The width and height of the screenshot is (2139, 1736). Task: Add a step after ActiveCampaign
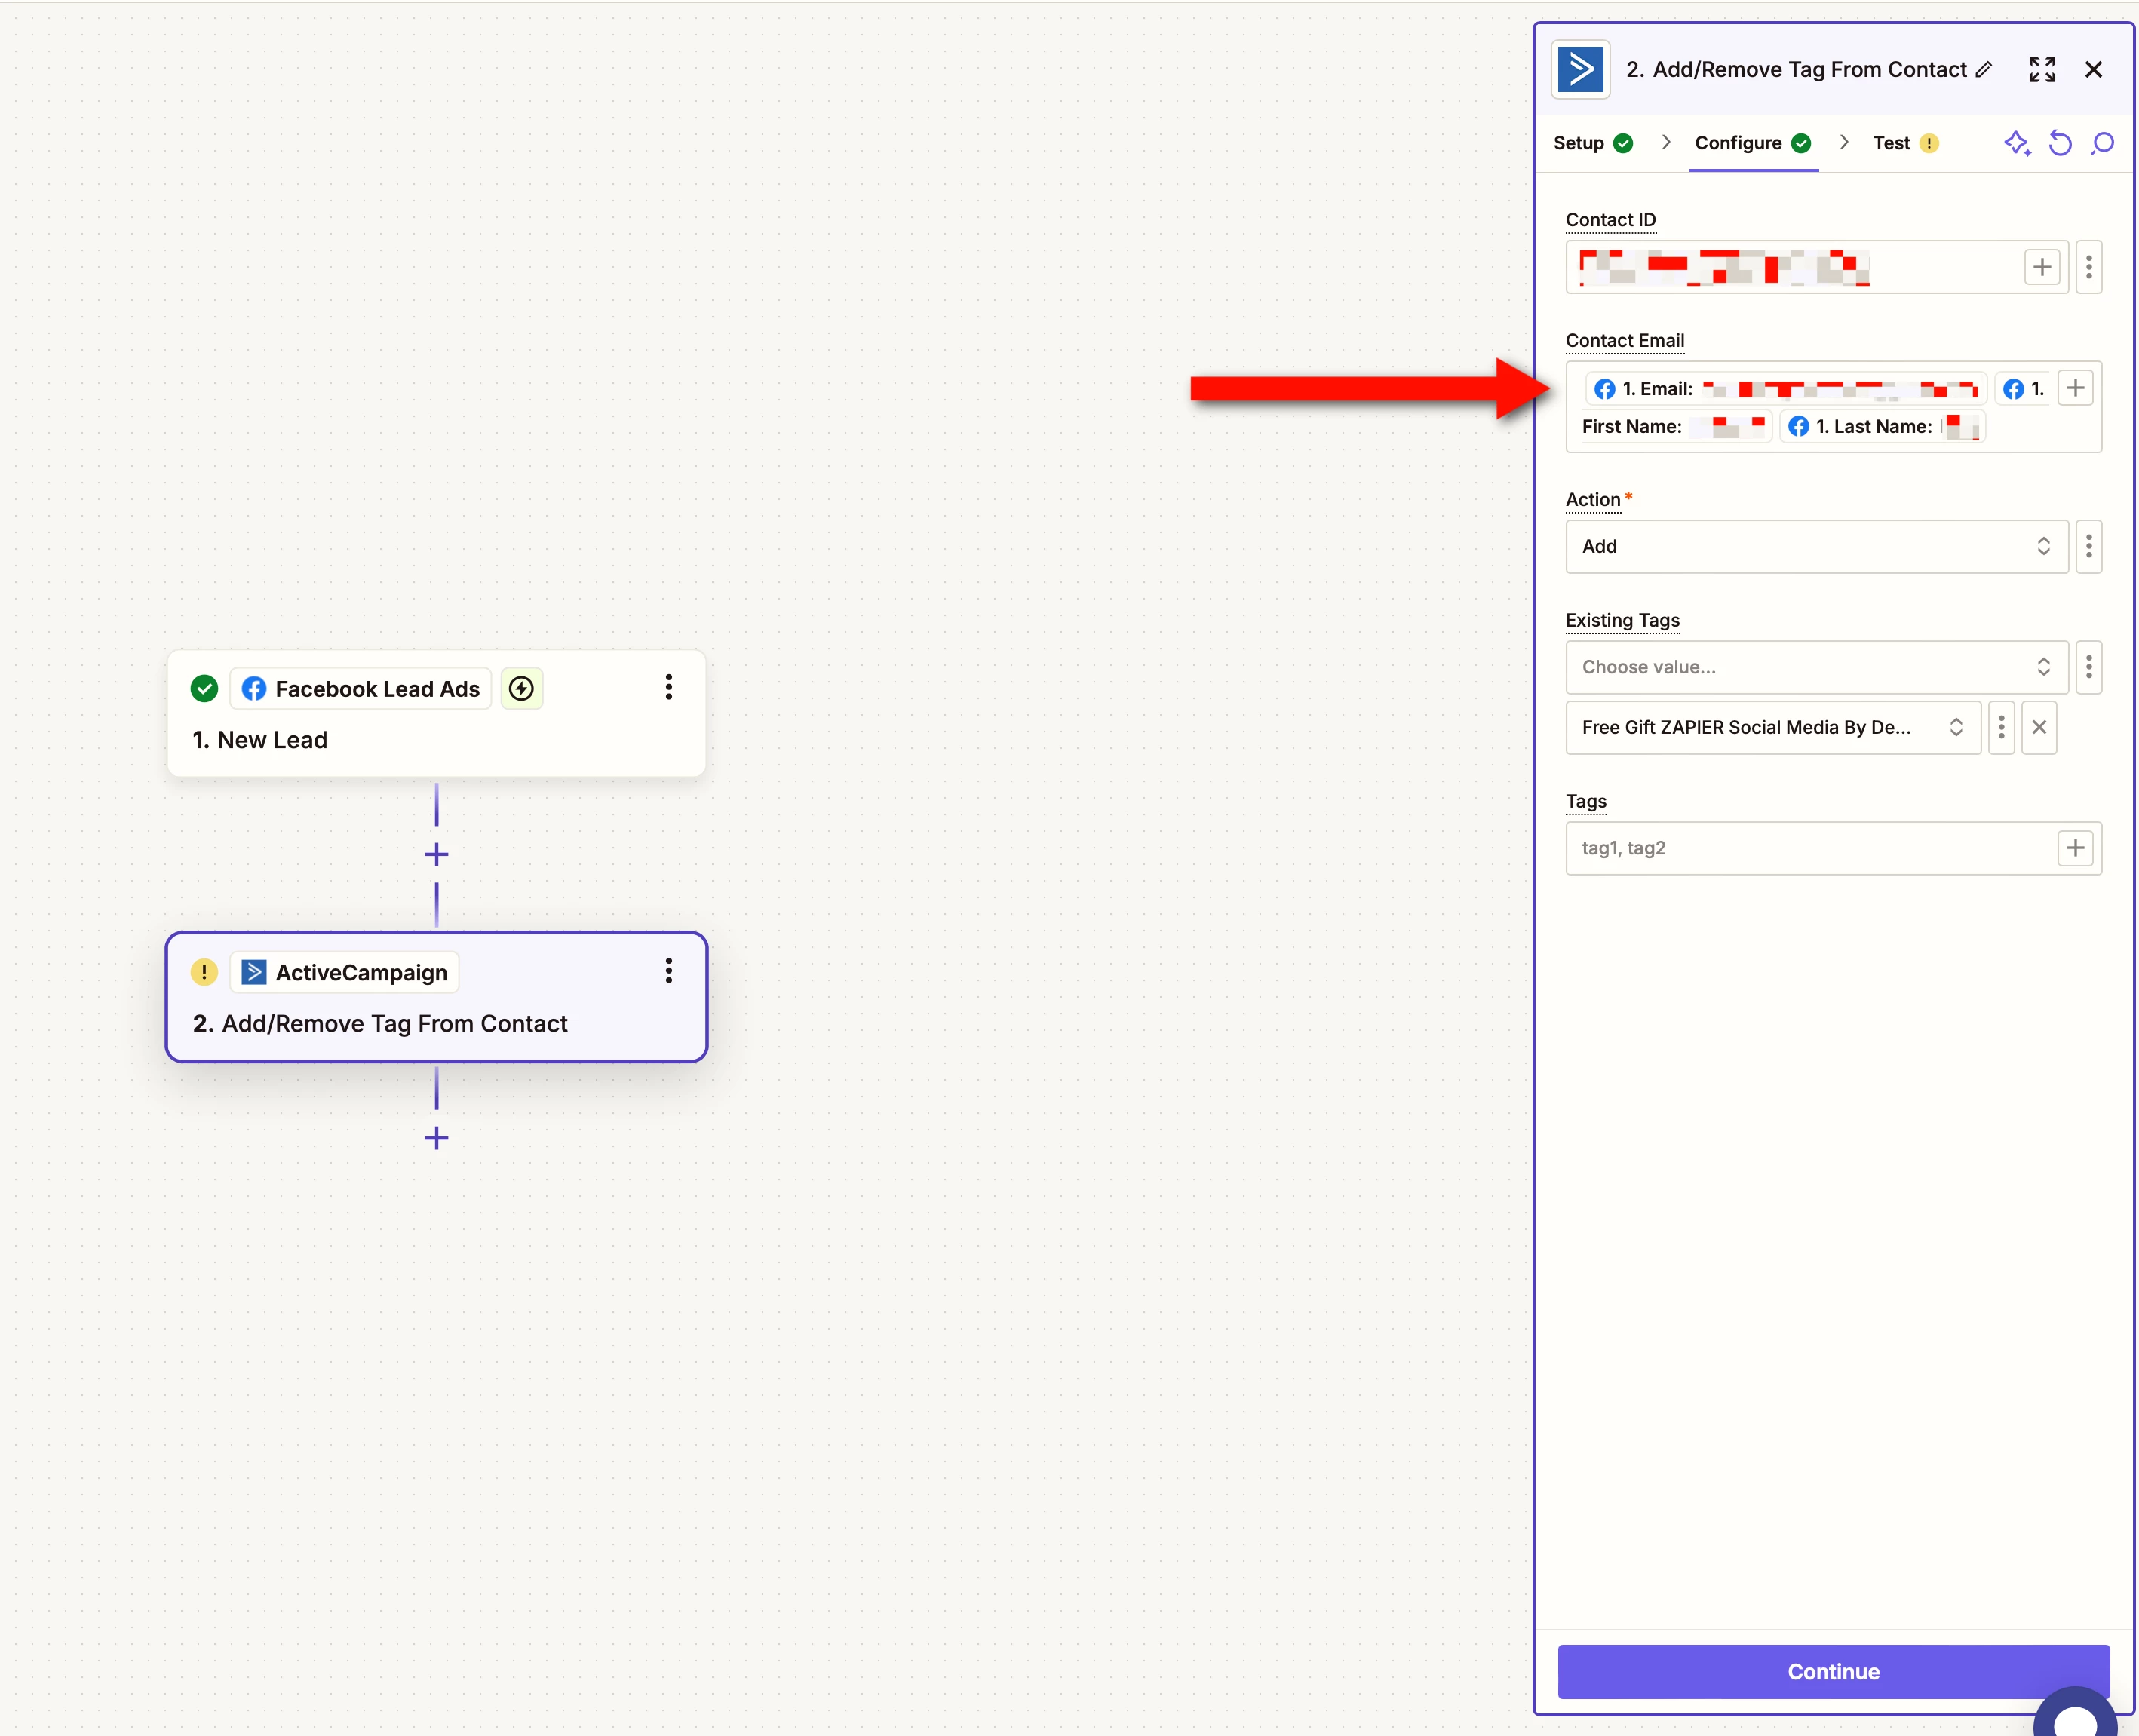436,1138
